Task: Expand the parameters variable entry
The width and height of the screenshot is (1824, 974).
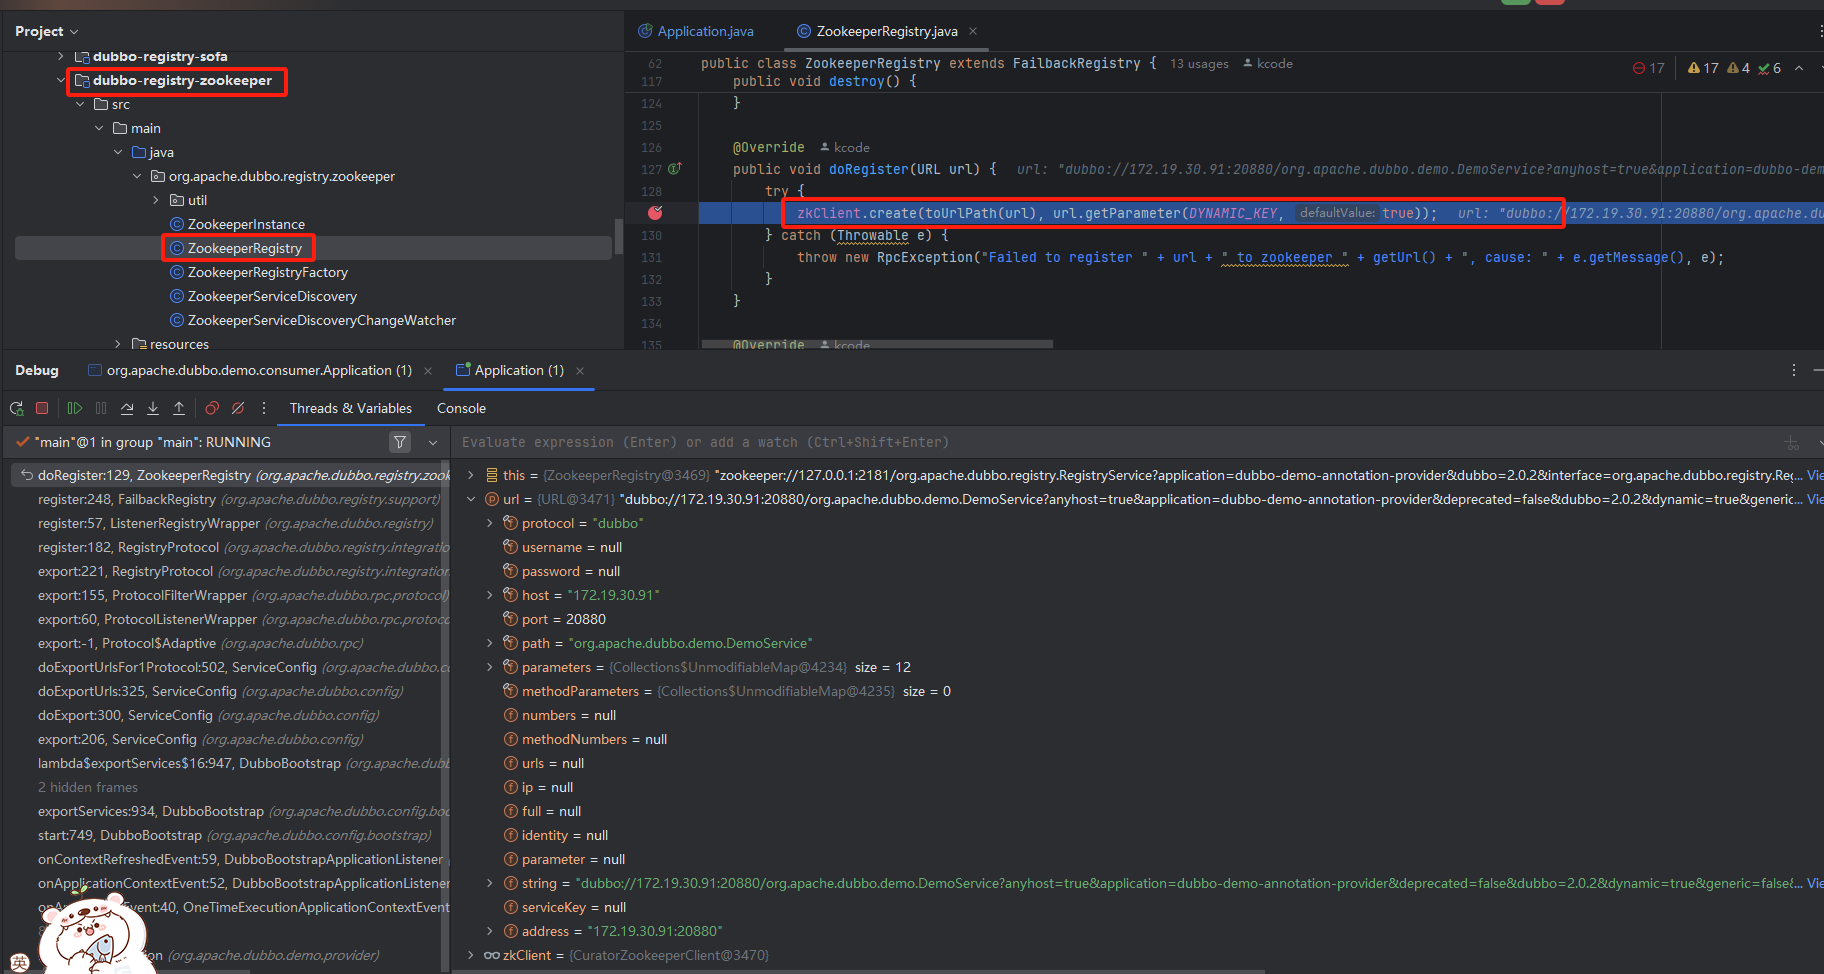Action: [489, 667]
